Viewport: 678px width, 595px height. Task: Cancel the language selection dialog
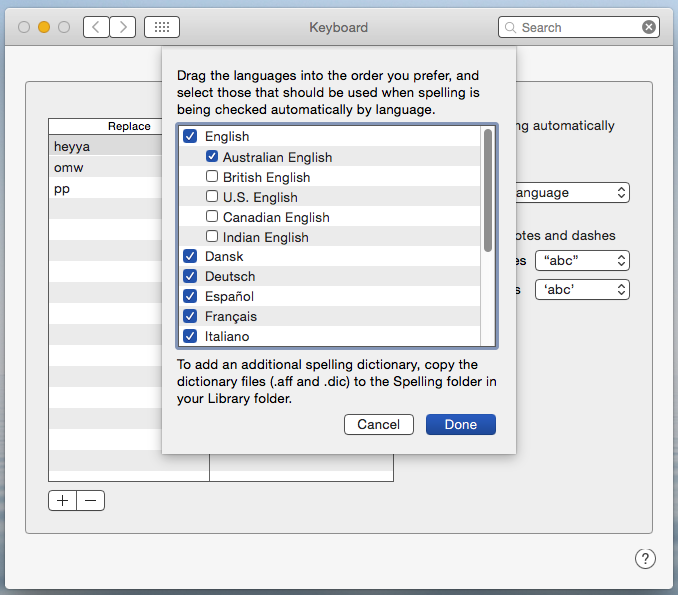pos(378,424)
